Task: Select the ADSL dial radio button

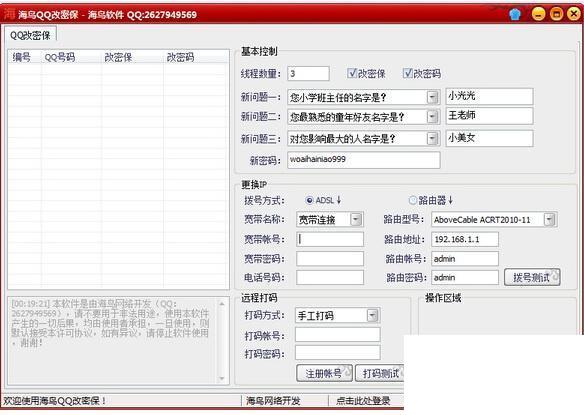Action: pos(309,200)
